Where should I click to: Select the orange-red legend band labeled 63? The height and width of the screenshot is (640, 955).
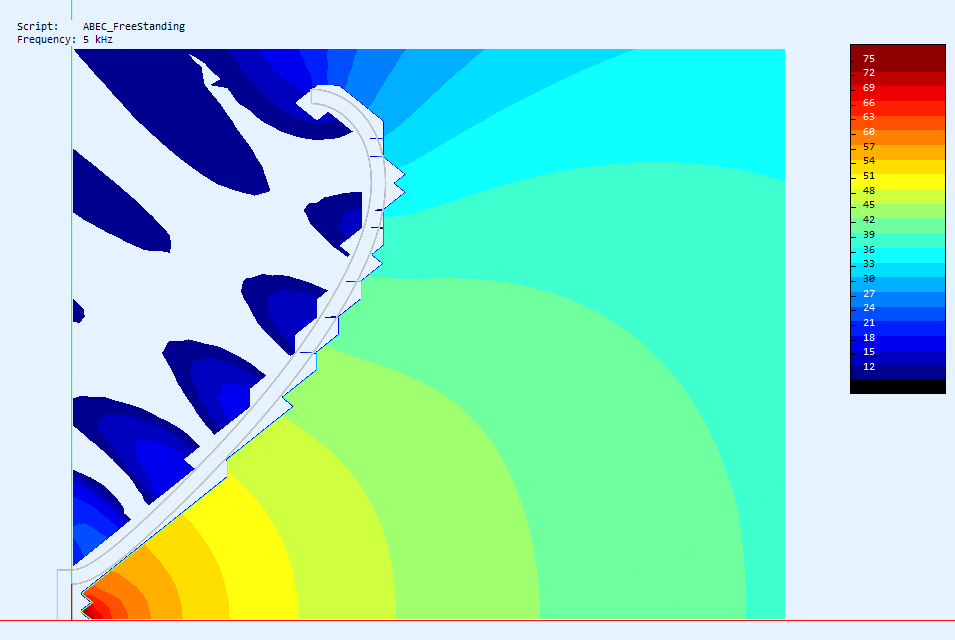tap(898, 123)
